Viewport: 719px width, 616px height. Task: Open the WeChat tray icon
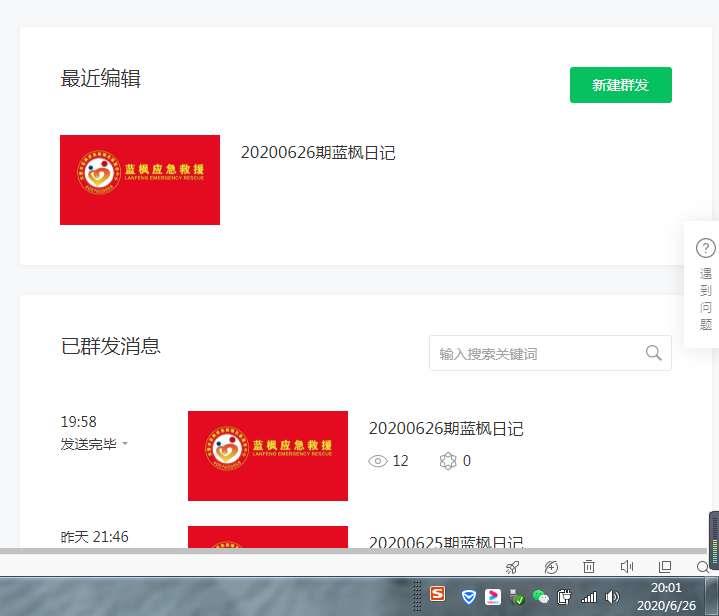tap(541, 597)
